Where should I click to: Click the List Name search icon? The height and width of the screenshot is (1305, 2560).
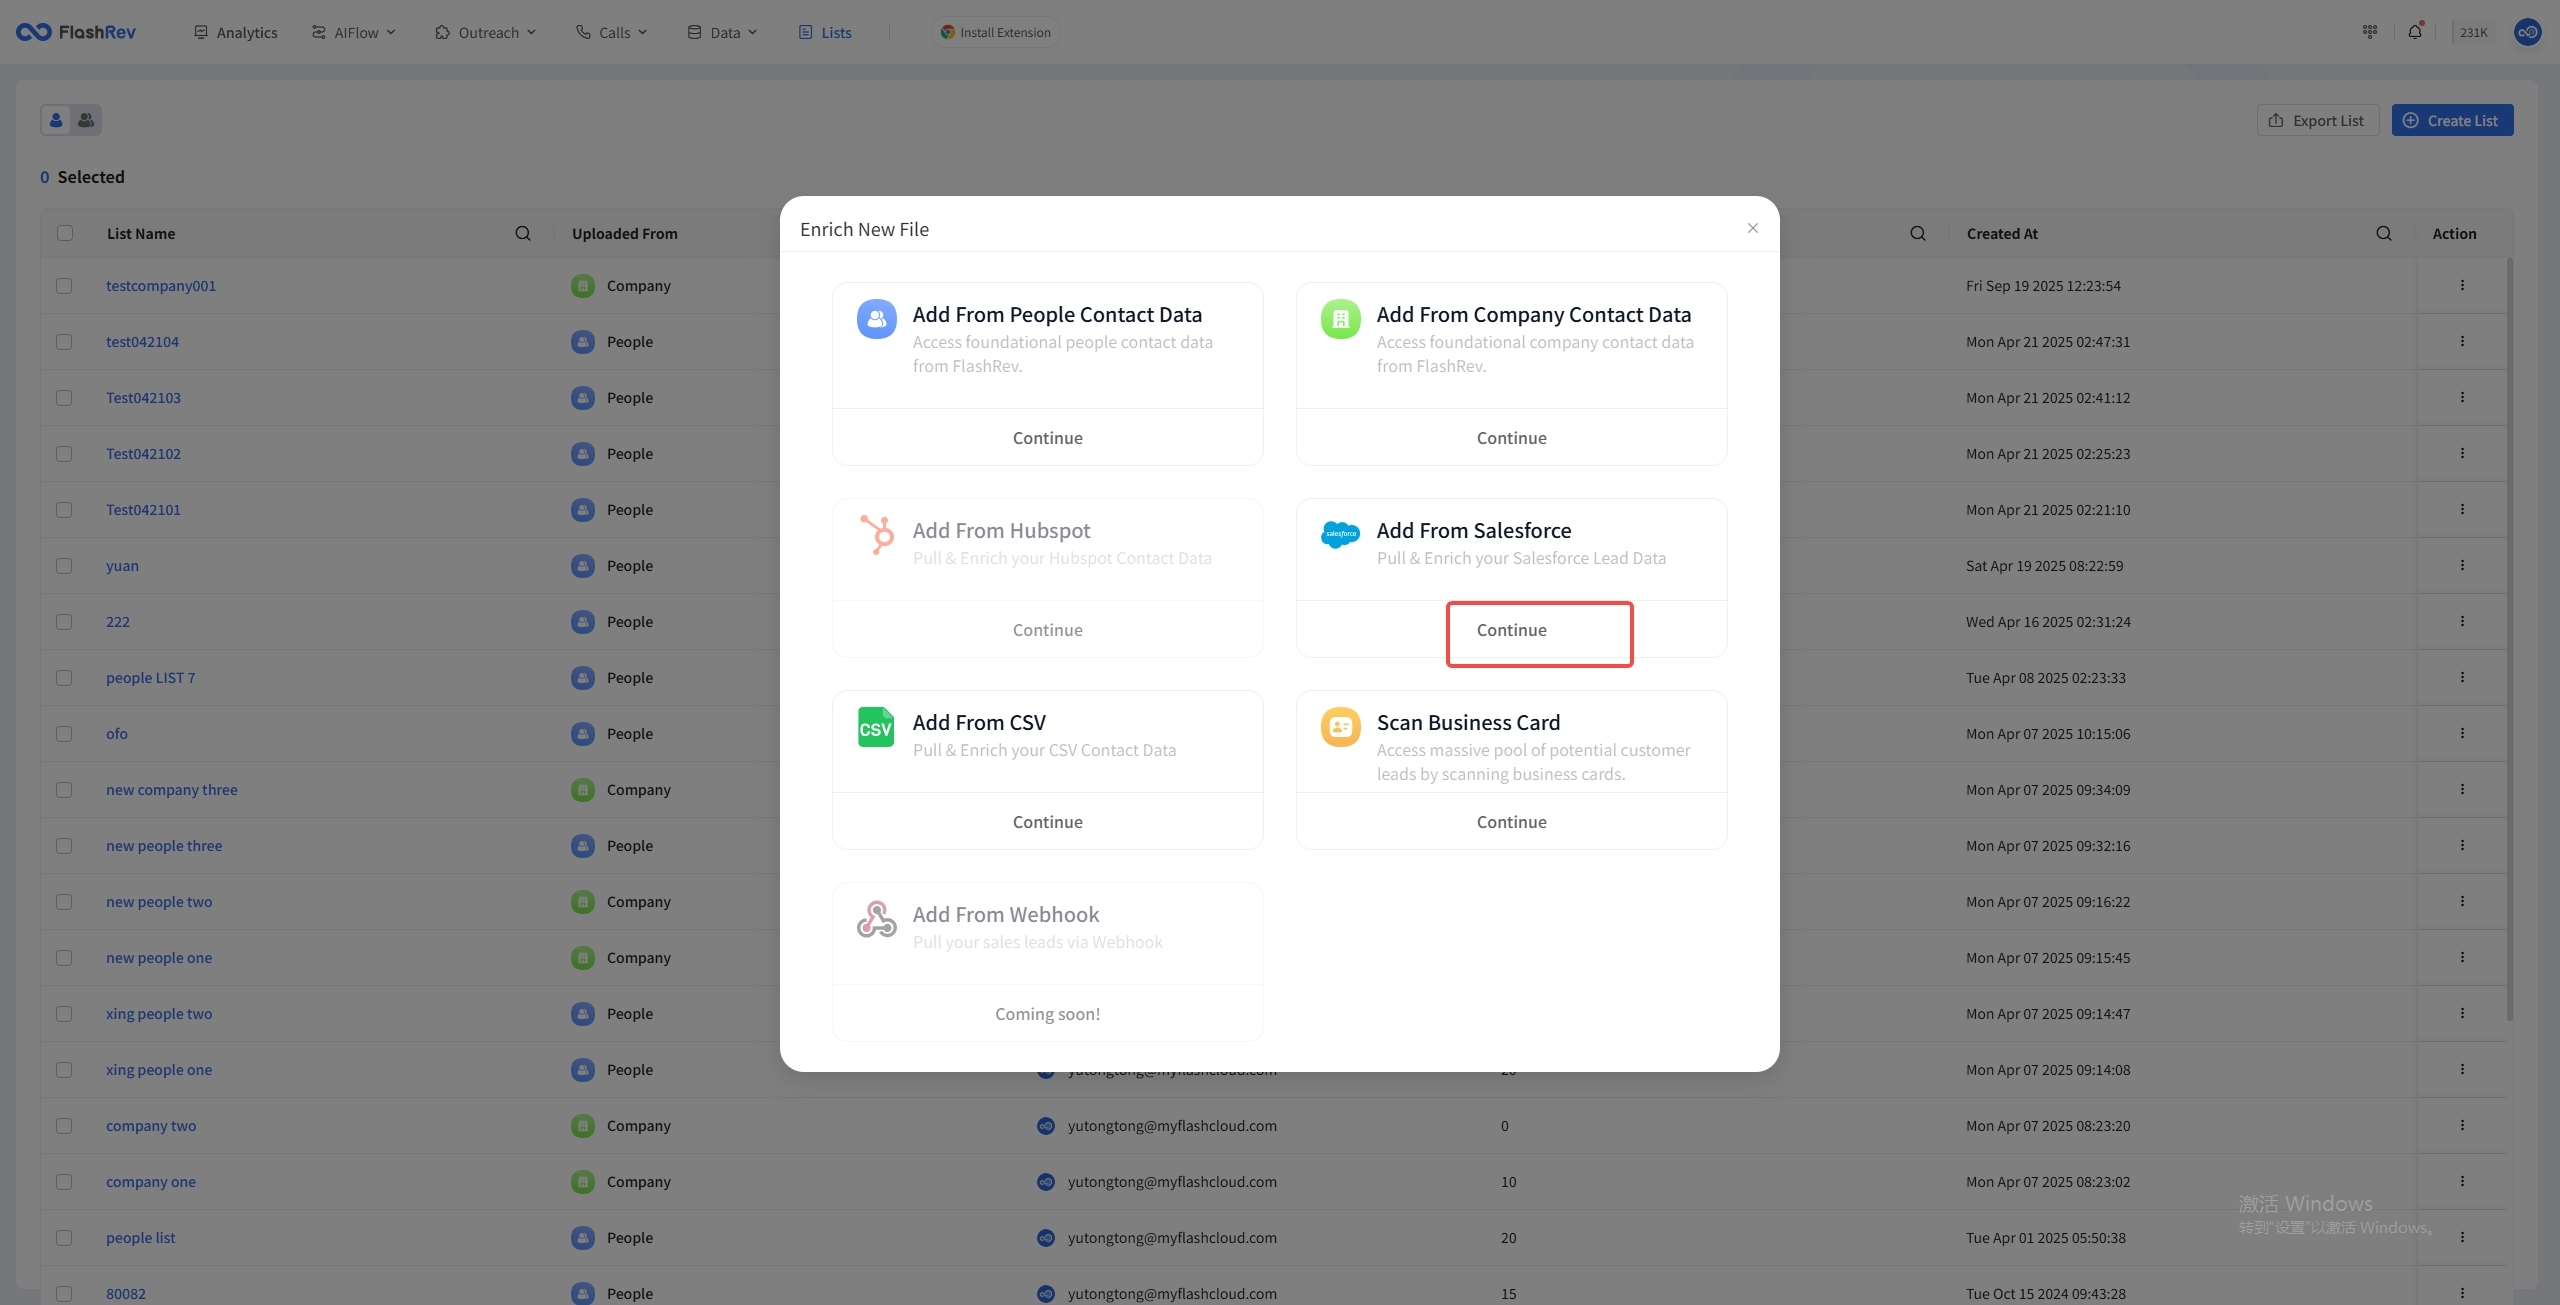[523, 234]
